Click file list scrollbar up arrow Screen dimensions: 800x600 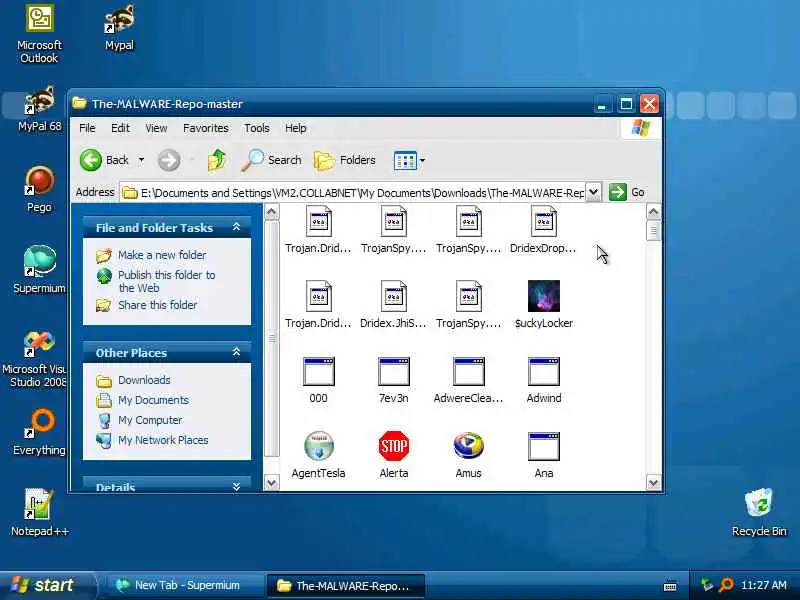click(x=654, y=211)
